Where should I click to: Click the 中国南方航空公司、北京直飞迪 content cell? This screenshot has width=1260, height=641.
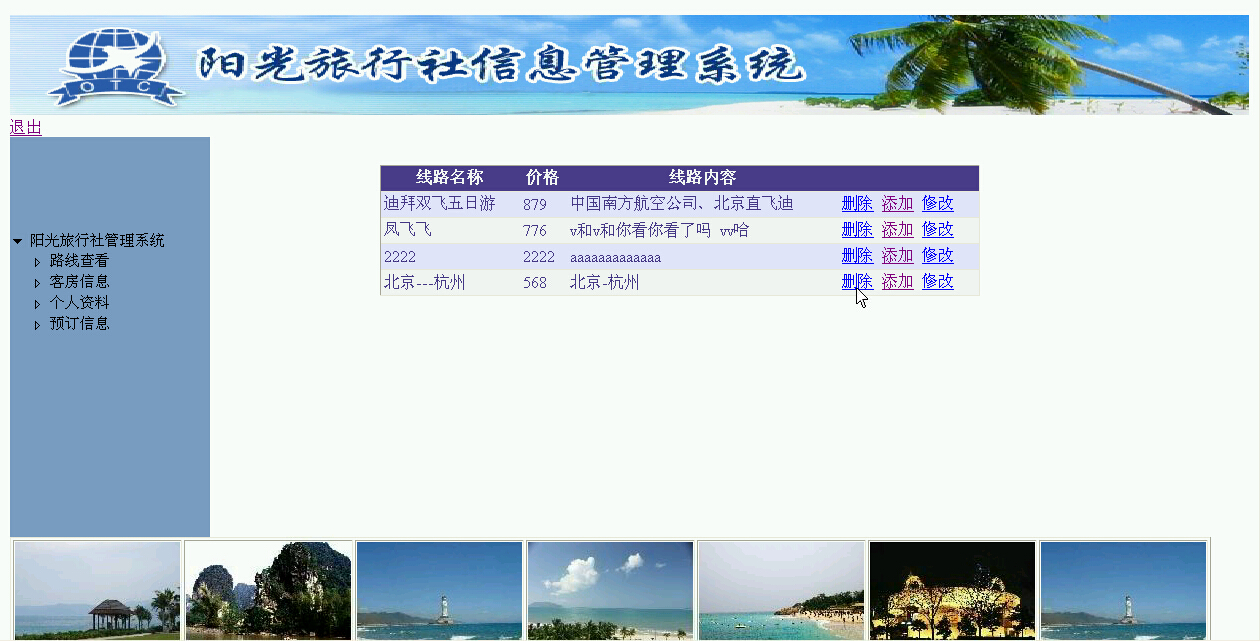click(x=681, y=204)
